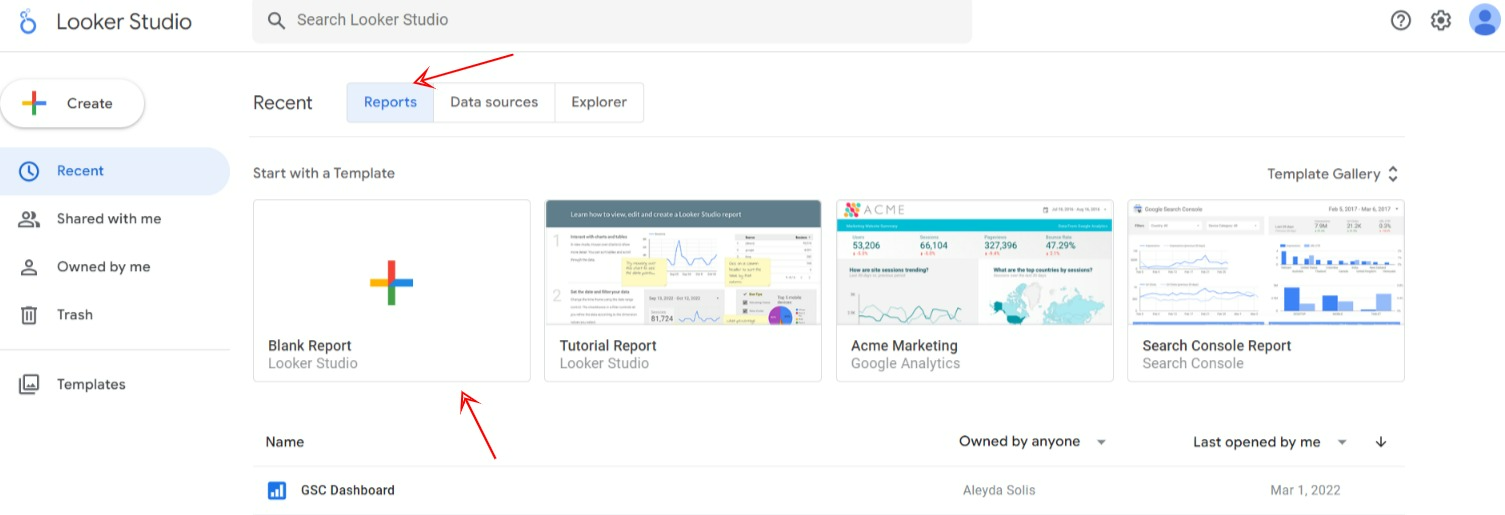This screenshot has width=1505, height=515.
Task: Click the Start with a Template heading
Action: pyautogui.click(x=324, y=173)
